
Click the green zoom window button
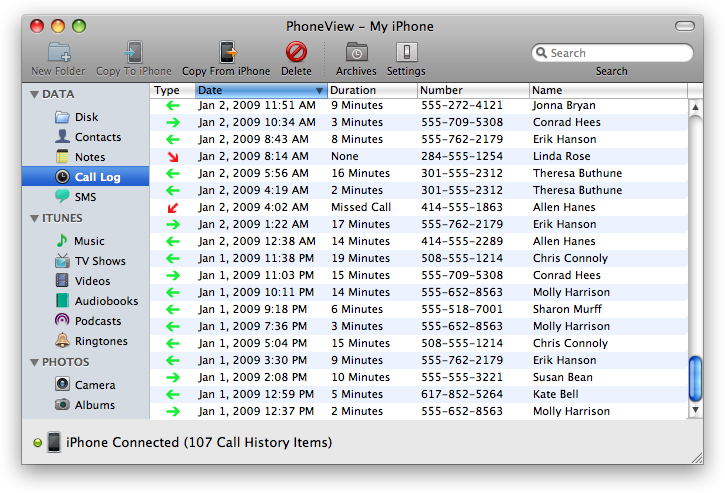click(79, 26)
